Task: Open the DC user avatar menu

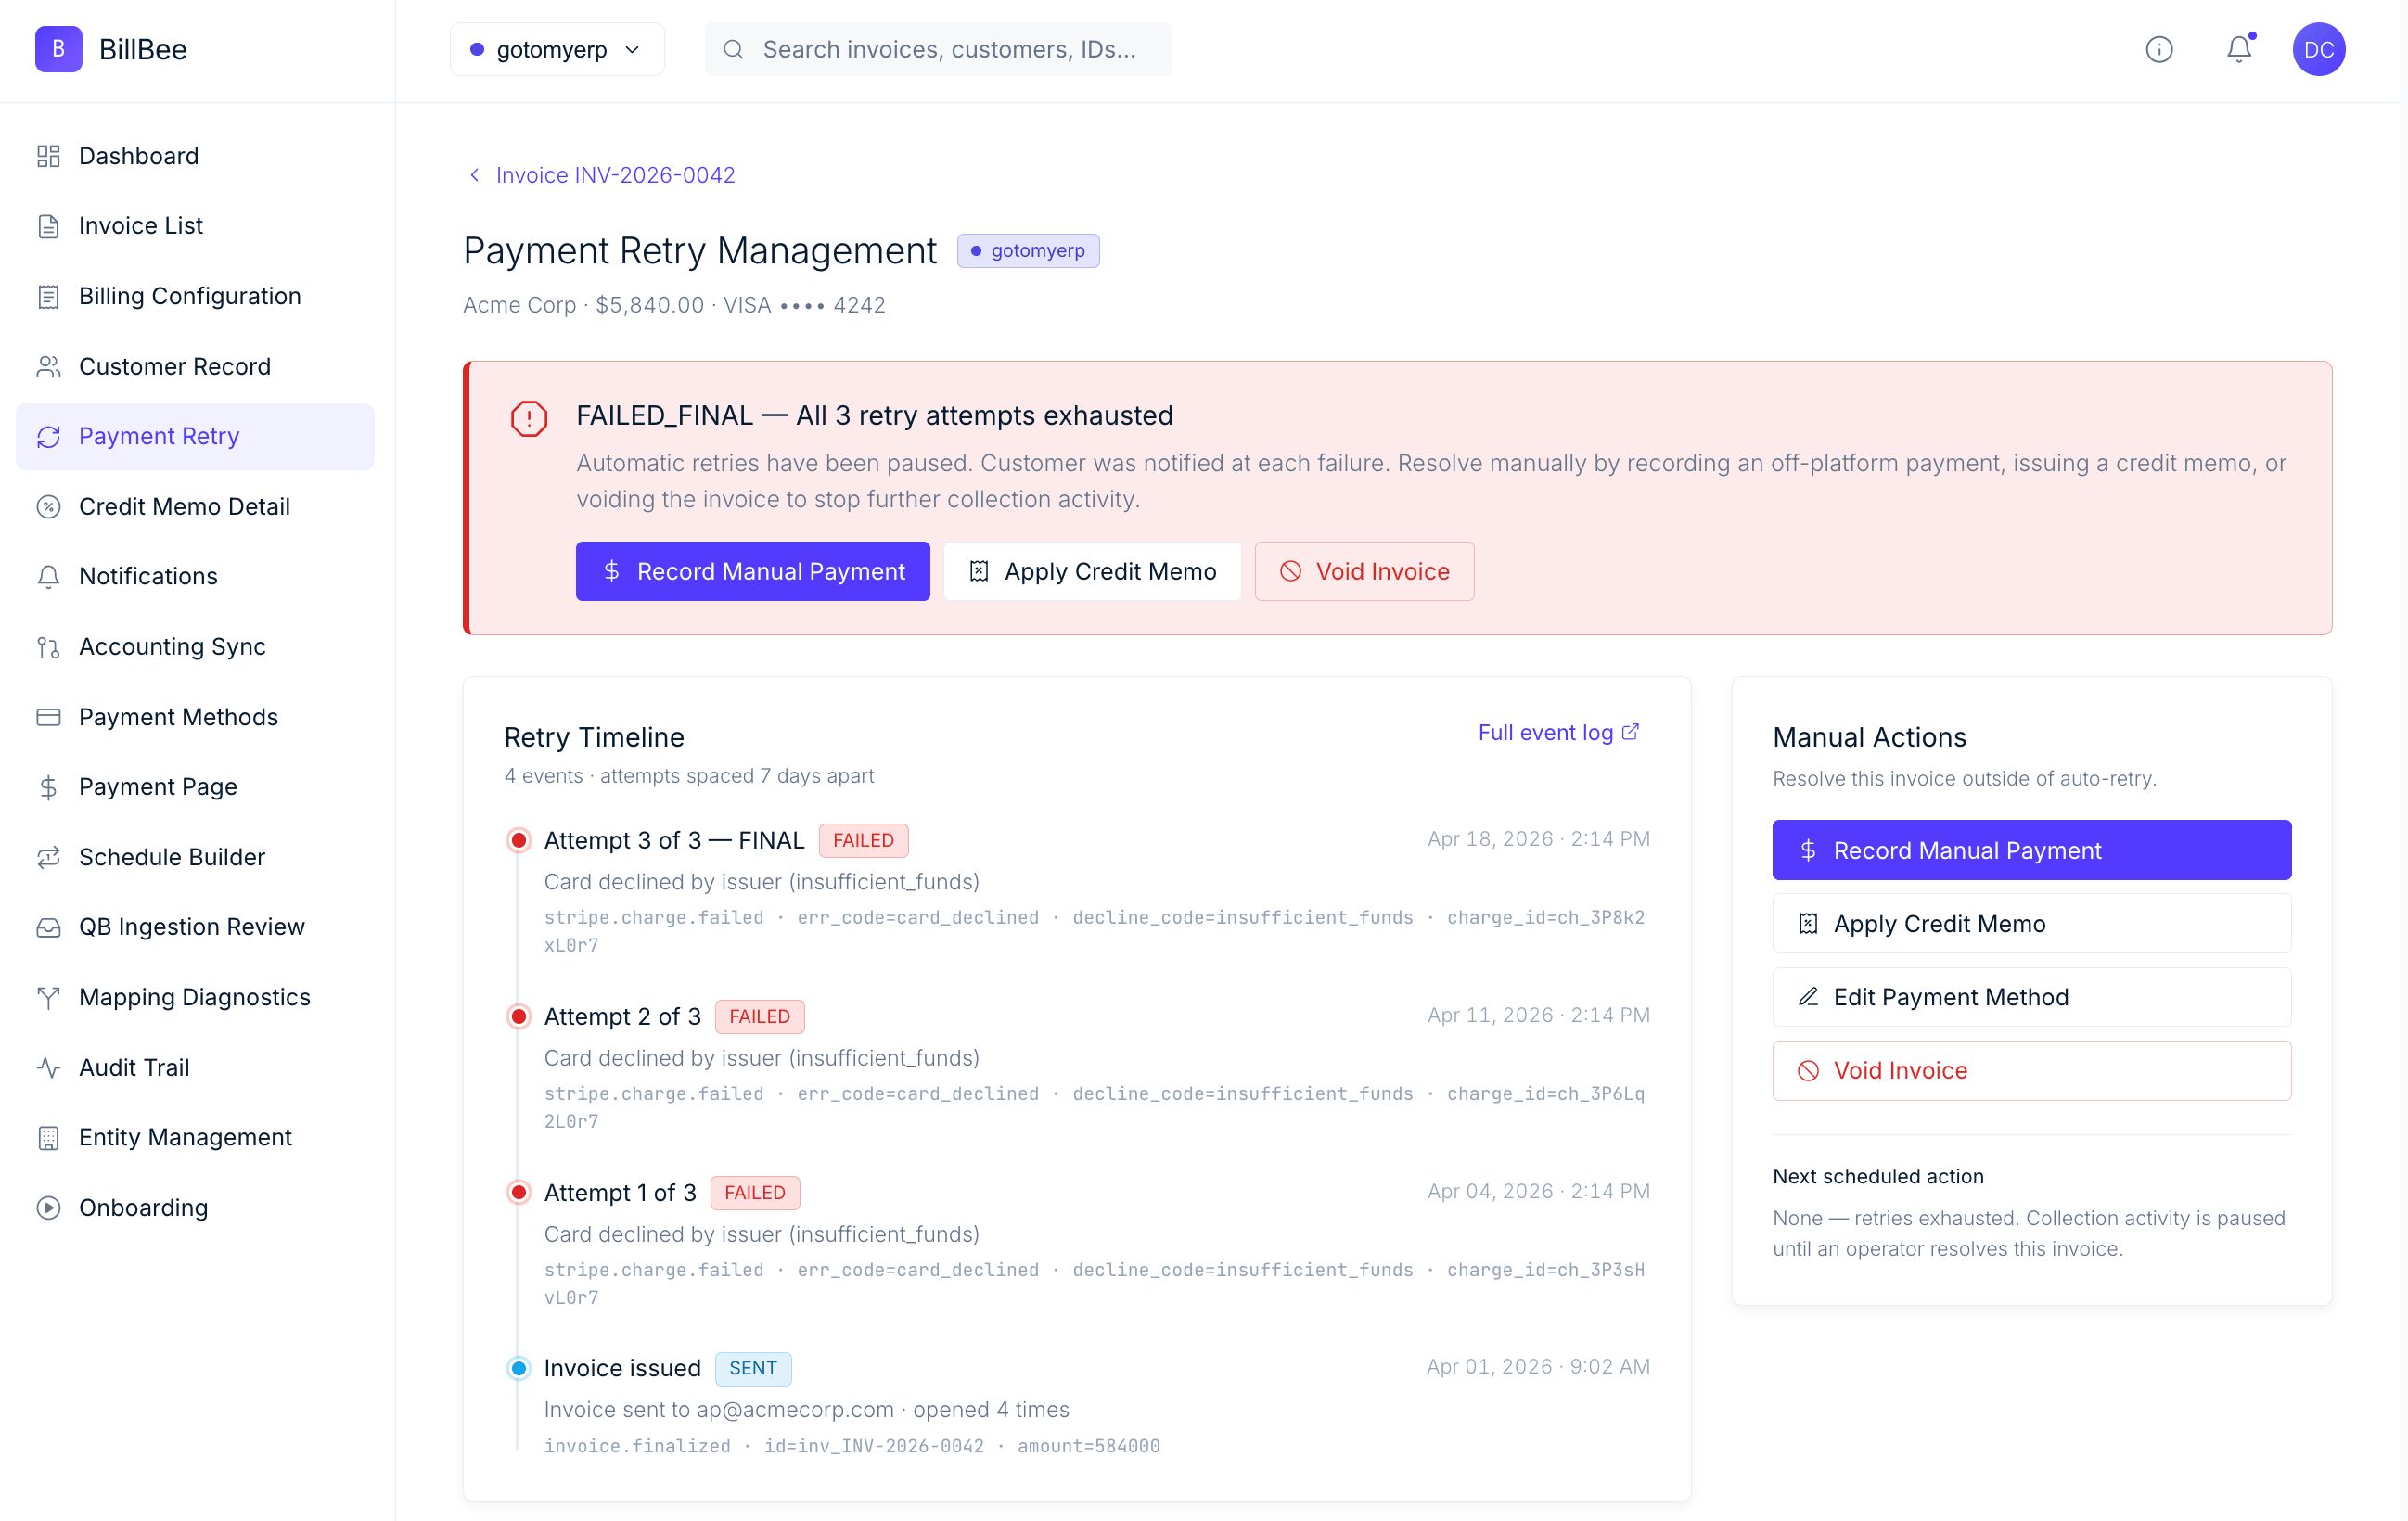Action: (x=2319, y=49)
